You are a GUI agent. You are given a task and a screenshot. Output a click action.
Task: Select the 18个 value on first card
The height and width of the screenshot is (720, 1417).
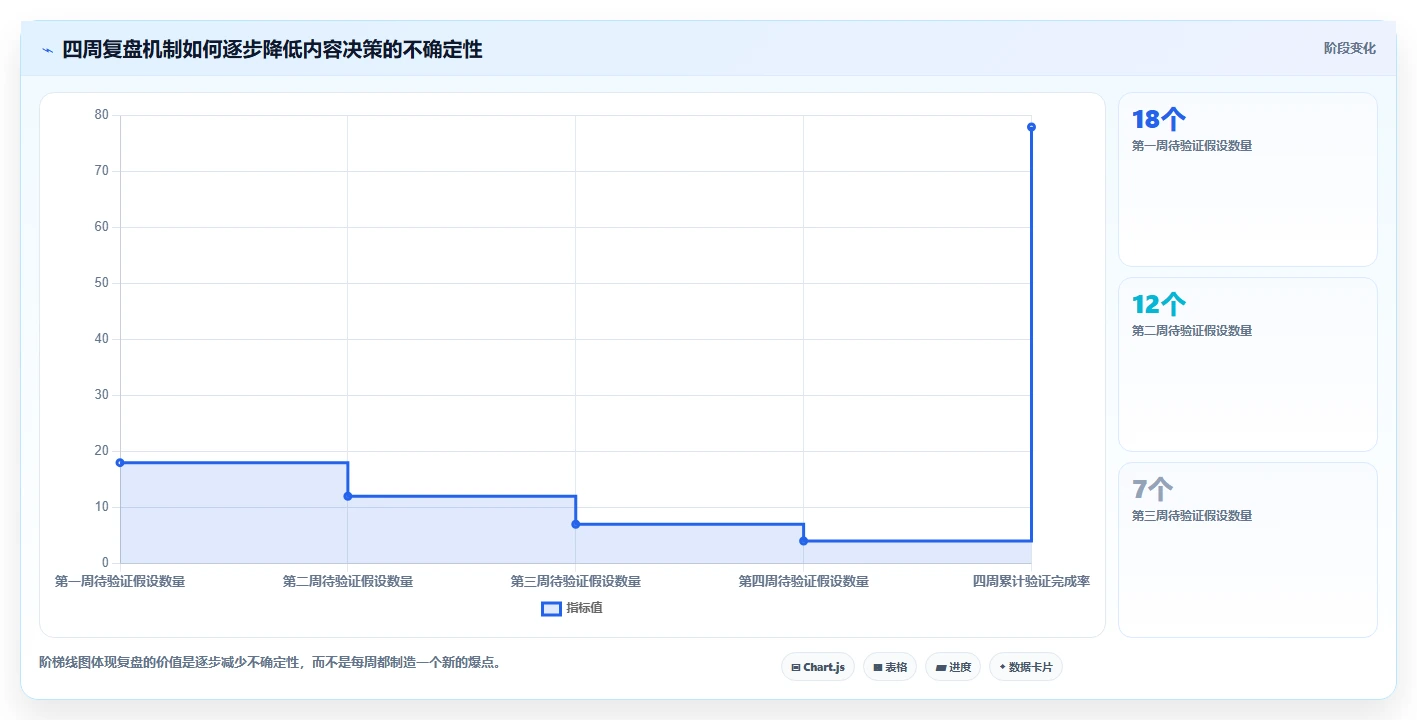1158,120
